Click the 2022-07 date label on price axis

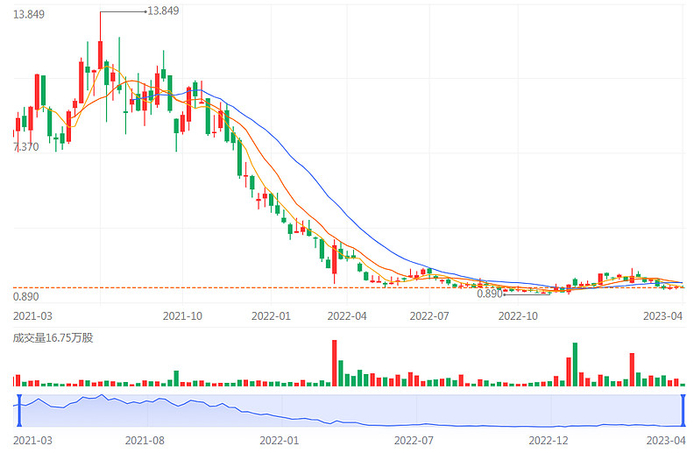(429, 316)
